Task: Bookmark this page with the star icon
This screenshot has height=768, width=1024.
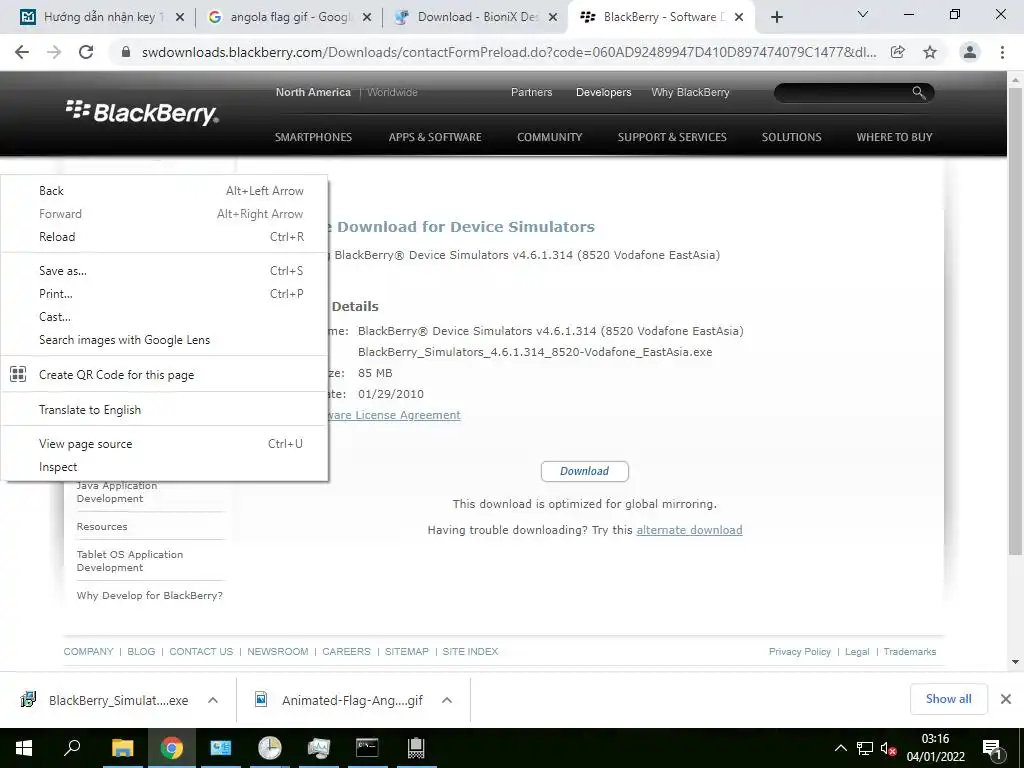Action: point(930,52)
